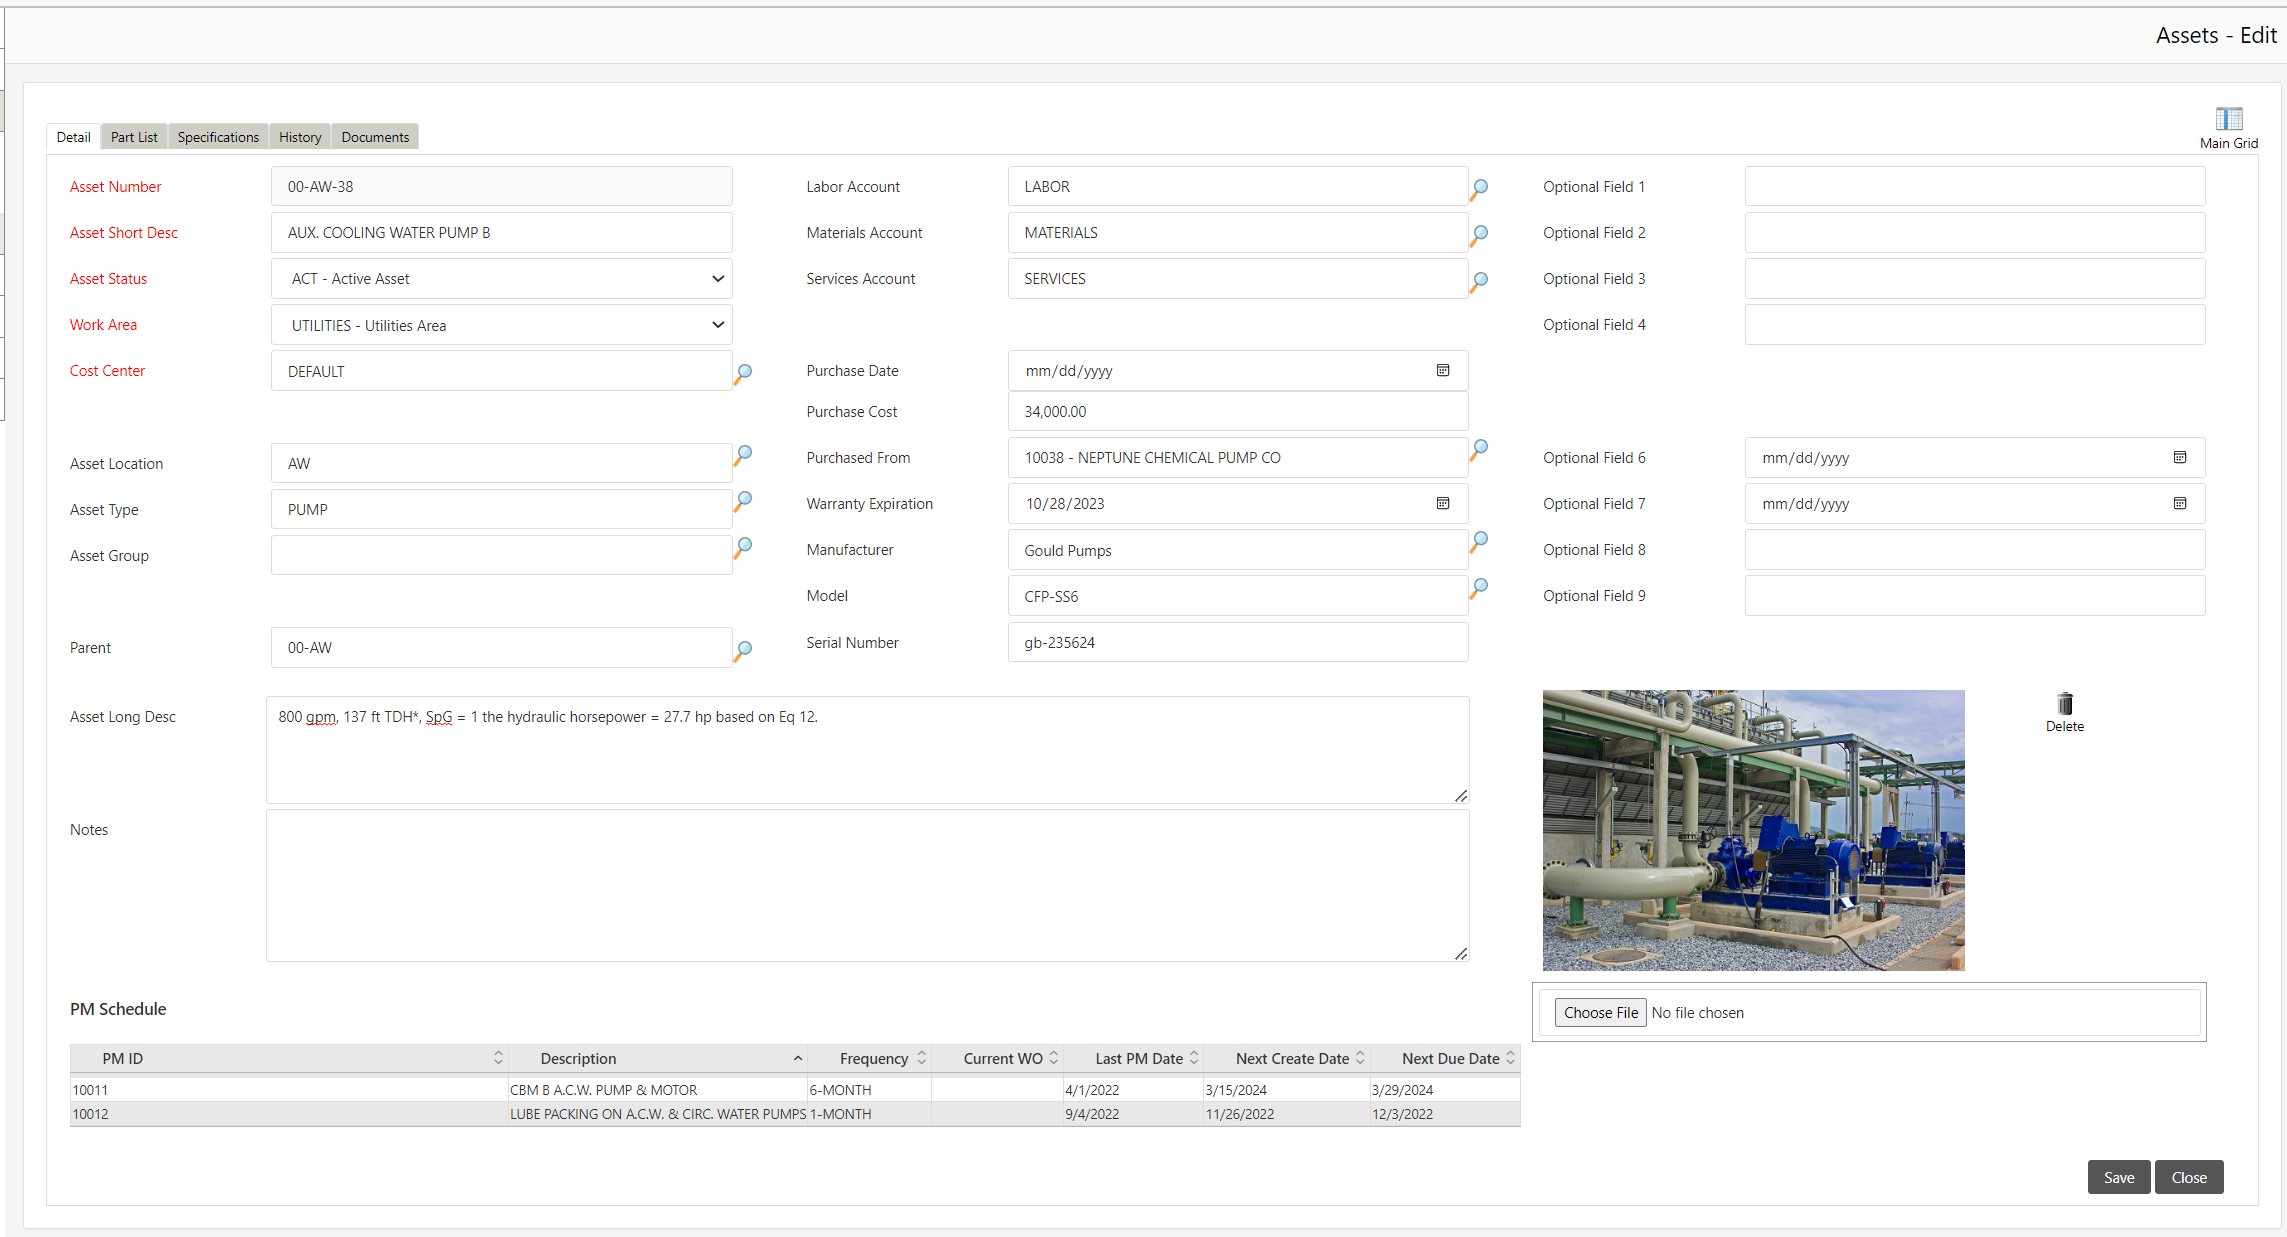Switch to the Part List tab

133,136
